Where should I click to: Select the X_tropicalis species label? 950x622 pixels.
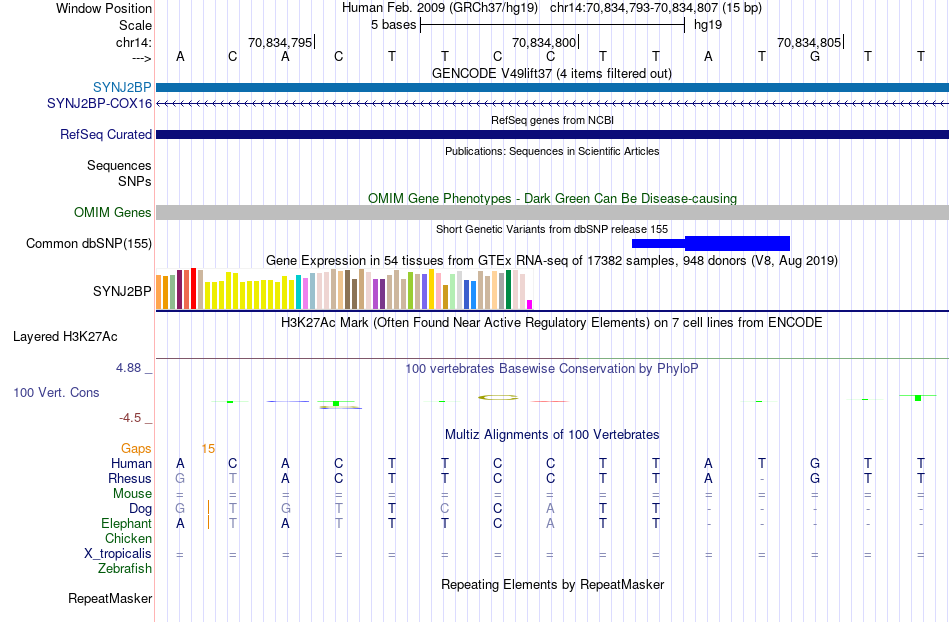[118, 554]
